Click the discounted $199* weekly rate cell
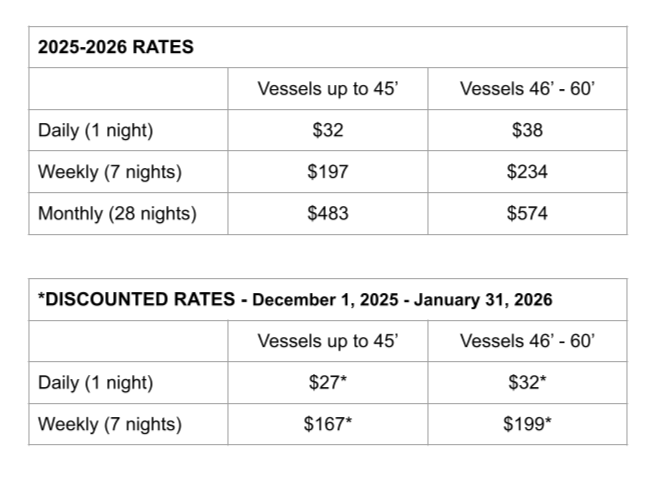This screenshot has height=478, width=658. coord(527,424)
